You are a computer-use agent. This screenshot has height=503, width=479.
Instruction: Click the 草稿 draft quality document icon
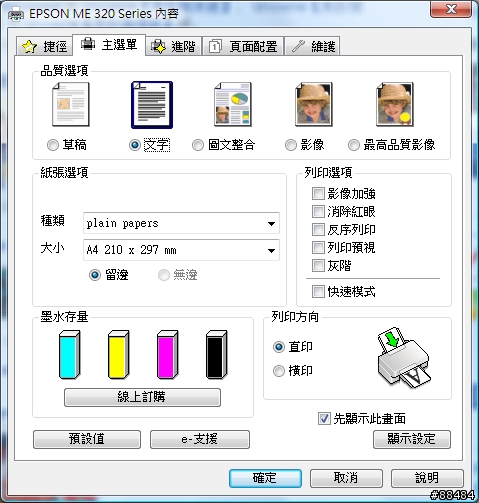[71, 104]
